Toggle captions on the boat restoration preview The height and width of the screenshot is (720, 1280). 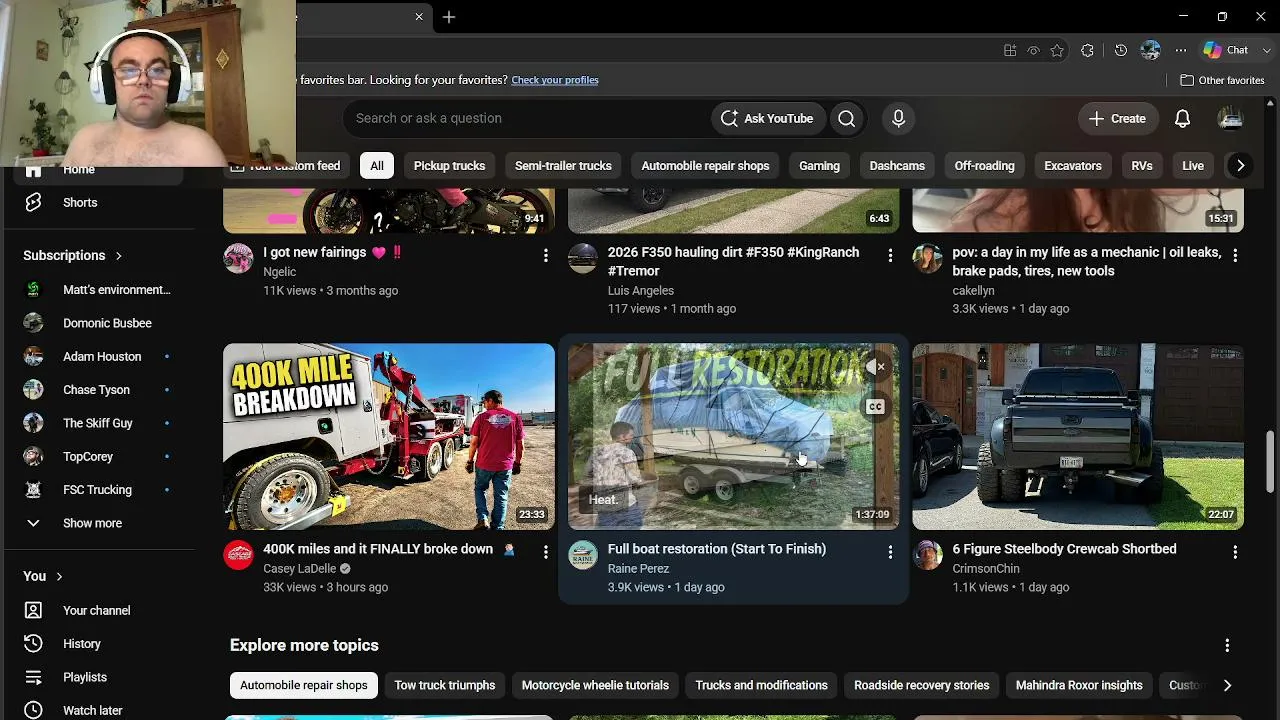pyautogui.click(x=875, y=406)
